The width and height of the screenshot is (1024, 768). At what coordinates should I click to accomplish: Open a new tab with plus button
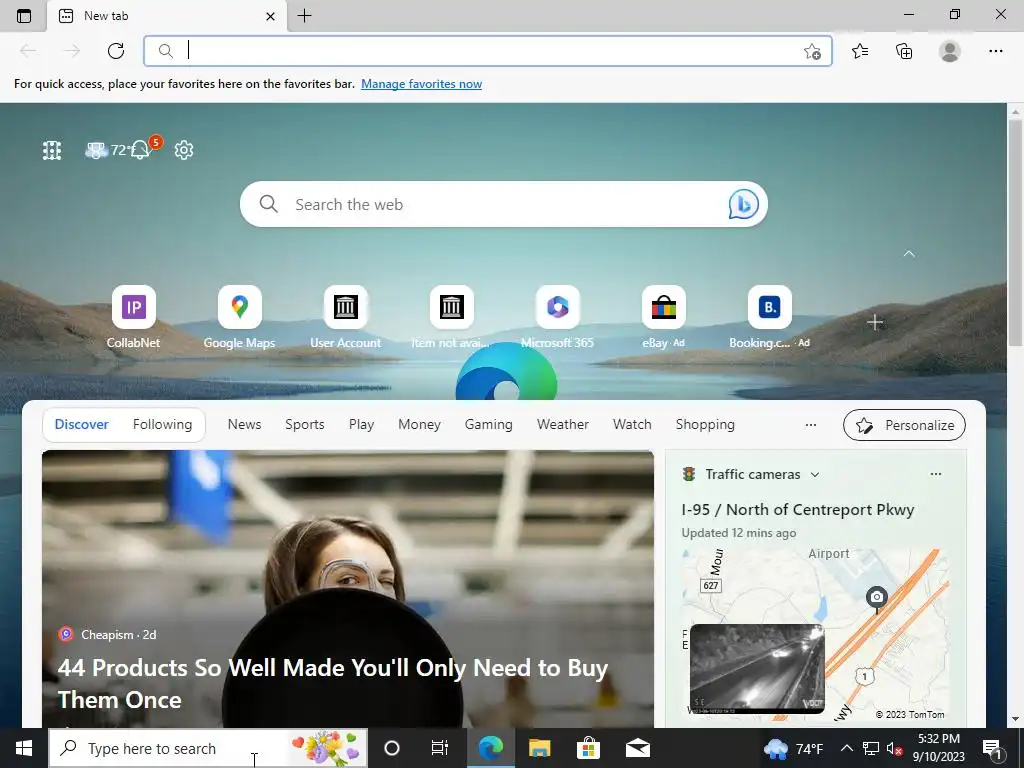point(304,16)
